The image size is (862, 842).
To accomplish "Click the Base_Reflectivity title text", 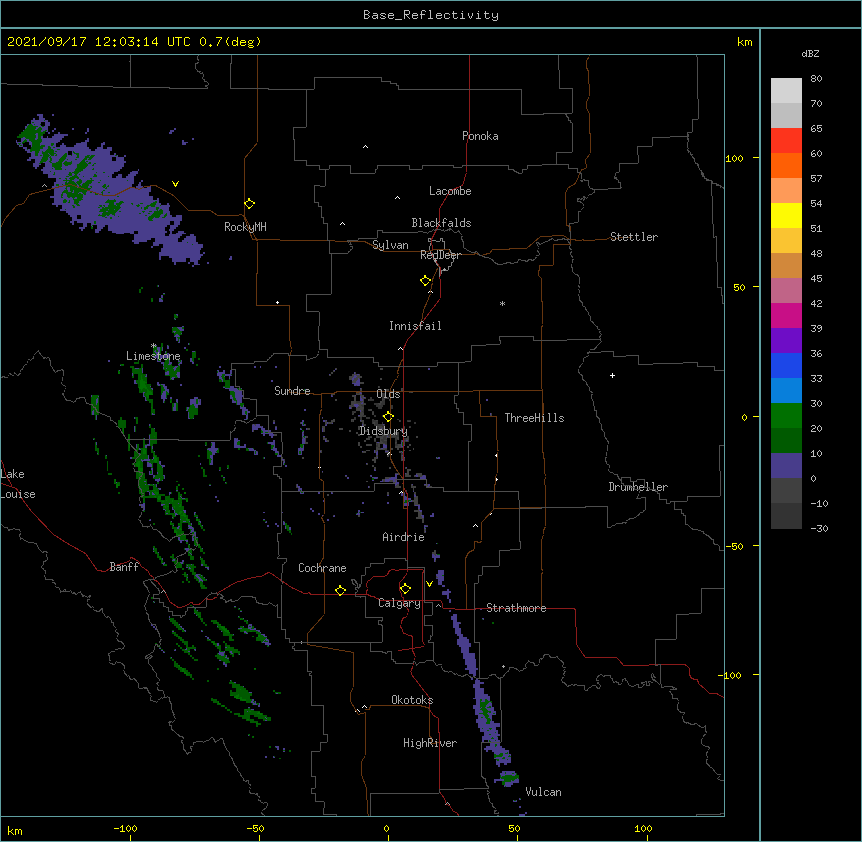I will click(x=431, y=15).
